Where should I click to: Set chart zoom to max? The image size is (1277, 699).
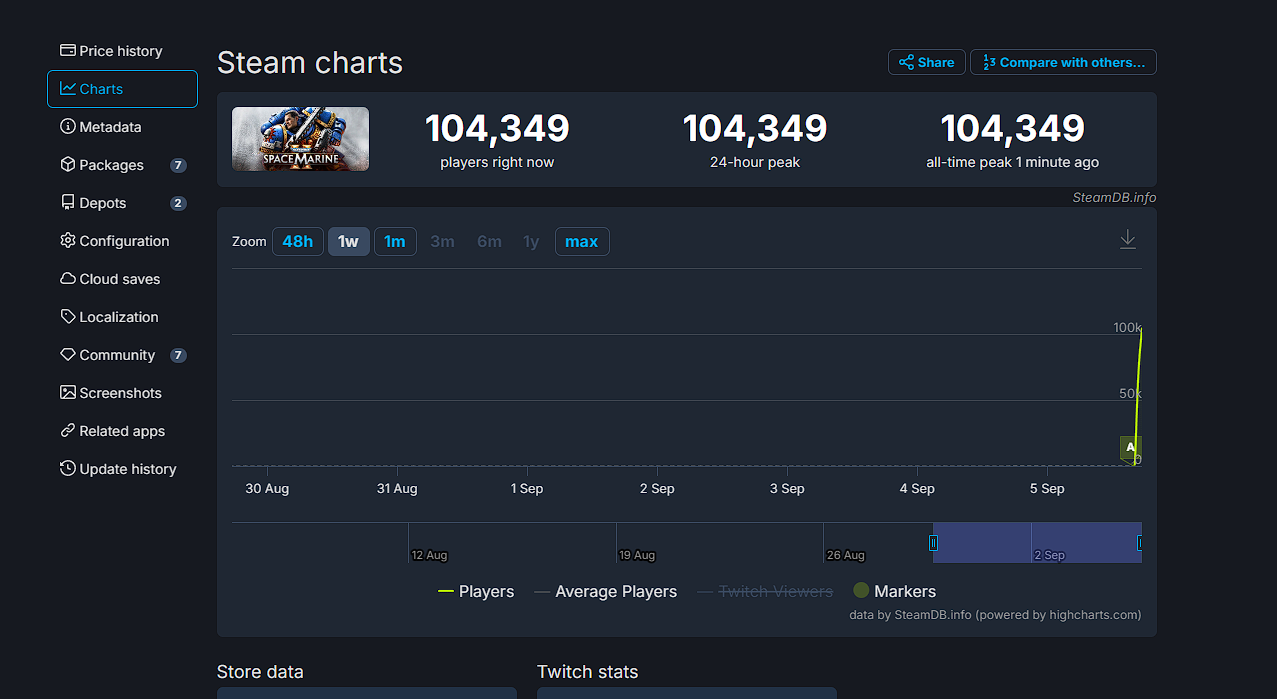click(x=582, y=241)
